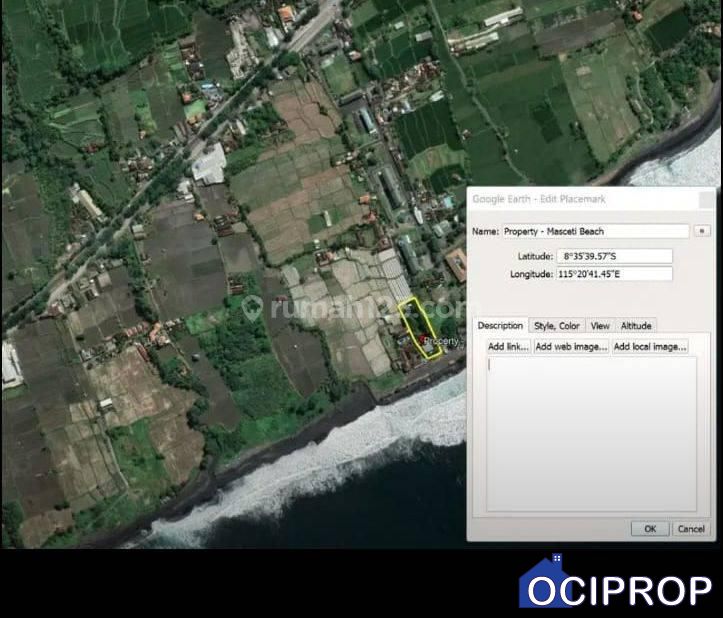The height and width of the screenshot is (618, 723).
Task: Go to the Altitude tab
Action: coord(636,325)
